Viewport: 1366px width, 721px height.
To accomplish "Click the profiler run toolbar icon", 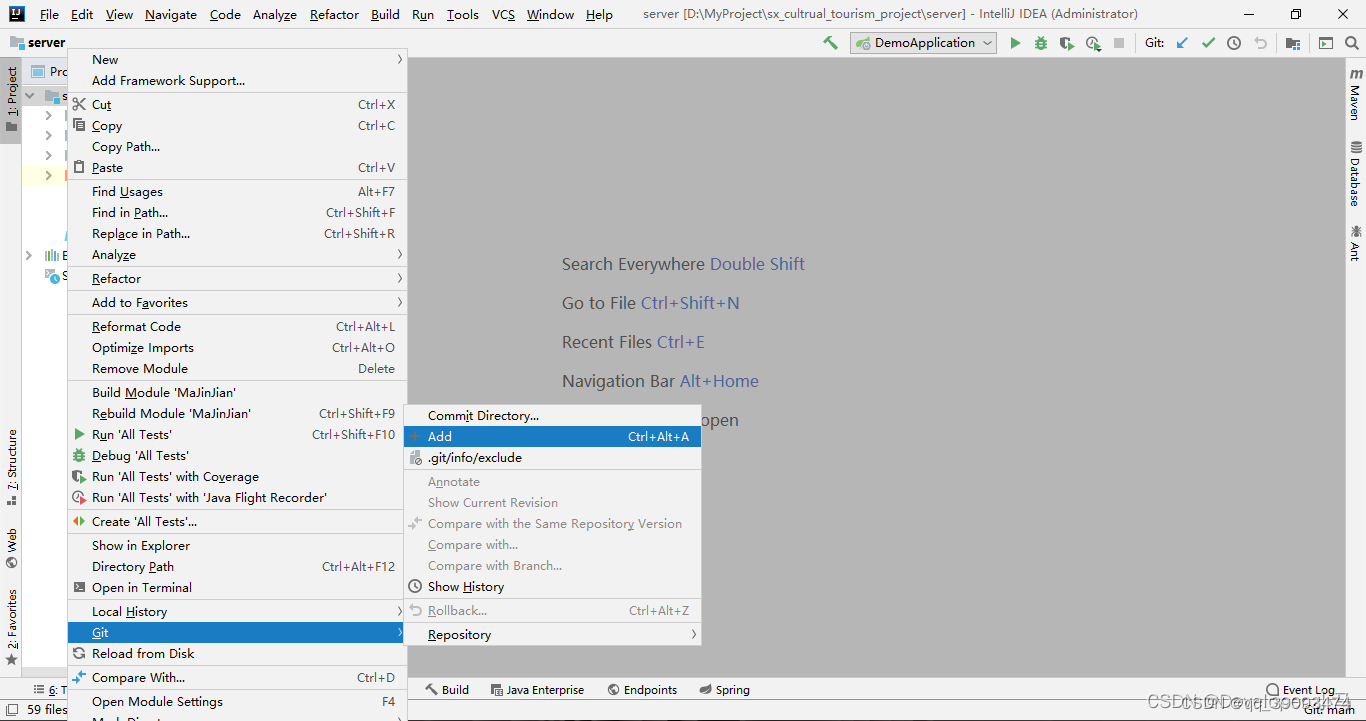I will pos(1093,43).
